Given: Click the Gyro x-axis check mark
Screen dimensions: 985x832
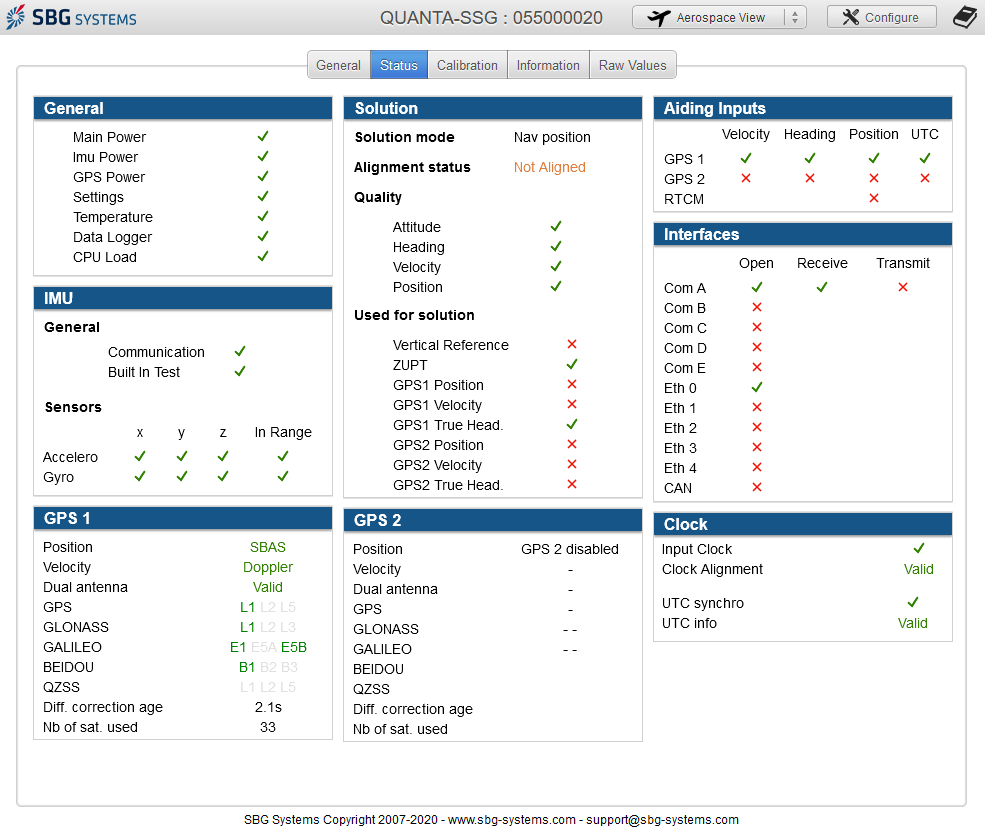Looking at the screenshot, I should point(140,476).
